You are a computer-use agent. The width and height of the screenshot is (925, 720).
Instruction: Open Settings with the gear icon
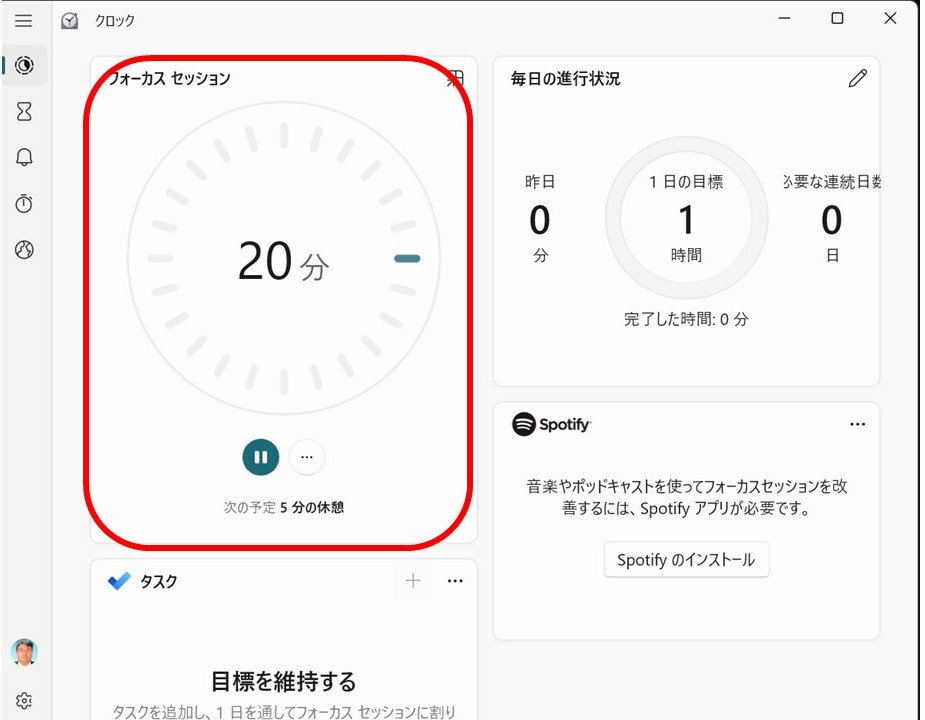tap(24, 701)
